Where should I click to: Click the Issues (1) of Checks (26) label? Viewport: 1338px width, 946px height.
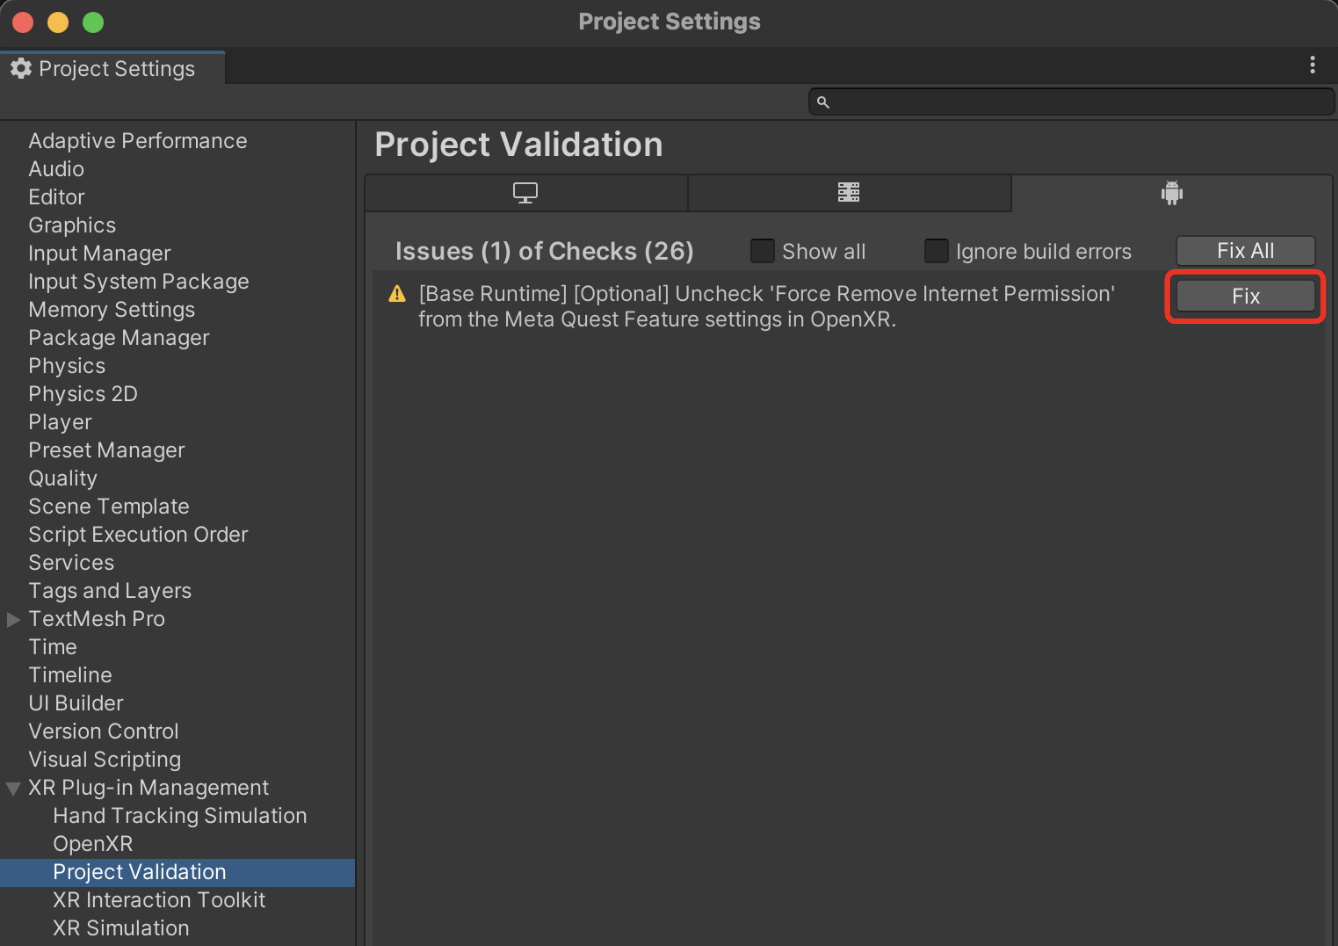[544, 251]
